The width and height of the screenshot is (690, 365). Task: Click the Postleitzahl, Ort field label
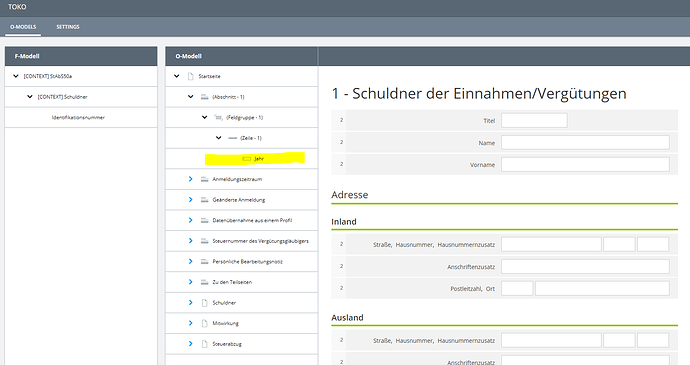473,289
